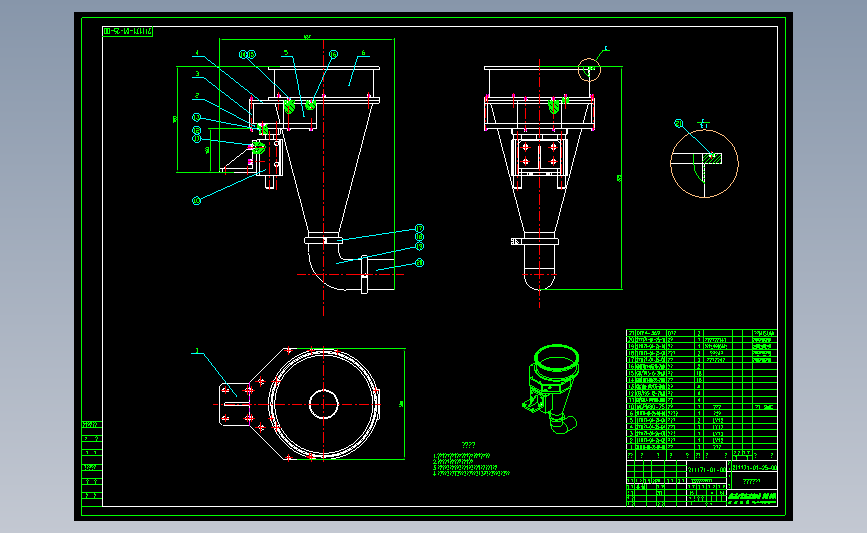867x533 pixels.
Task: Select balloon 16 above the front view hopper
Action: pos(333,54)
